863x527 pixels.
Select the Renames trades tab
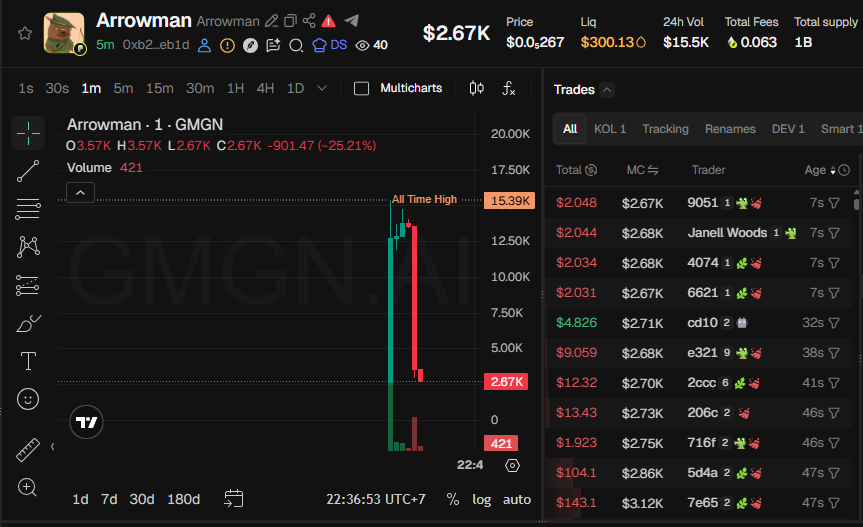730,129
